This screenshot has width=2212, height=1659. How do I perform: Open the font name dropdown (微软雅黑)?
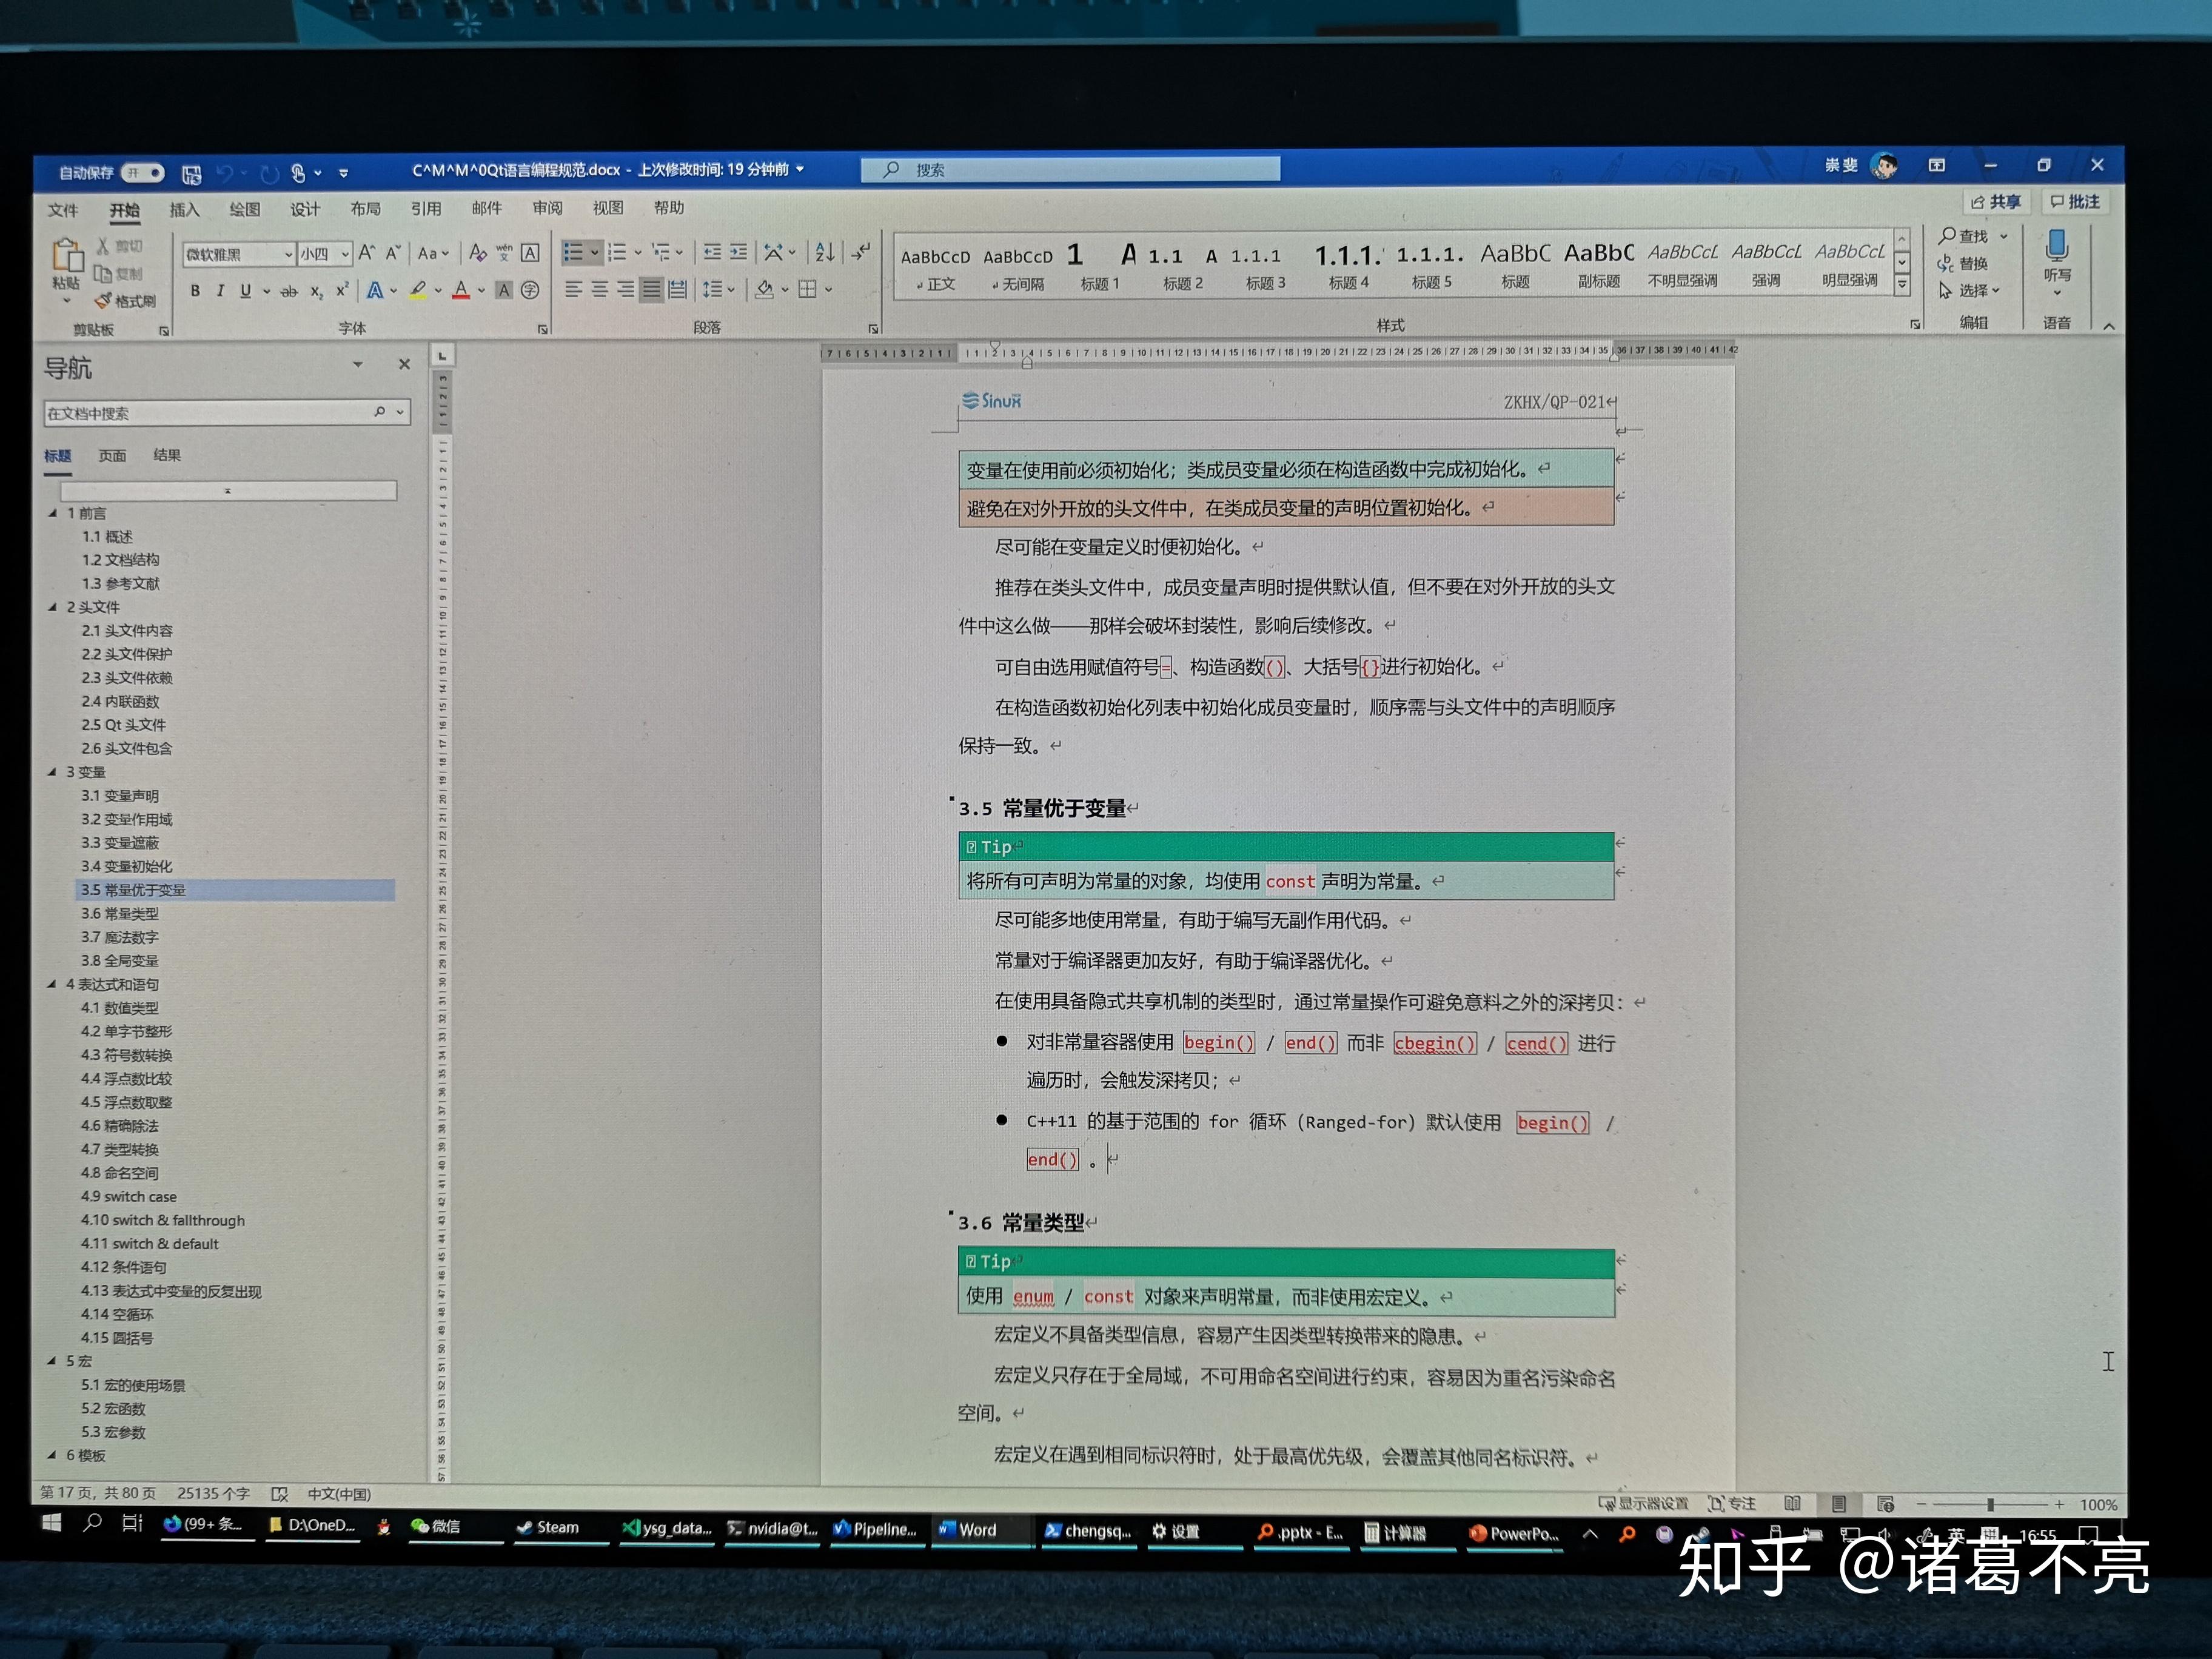point(289,254)
